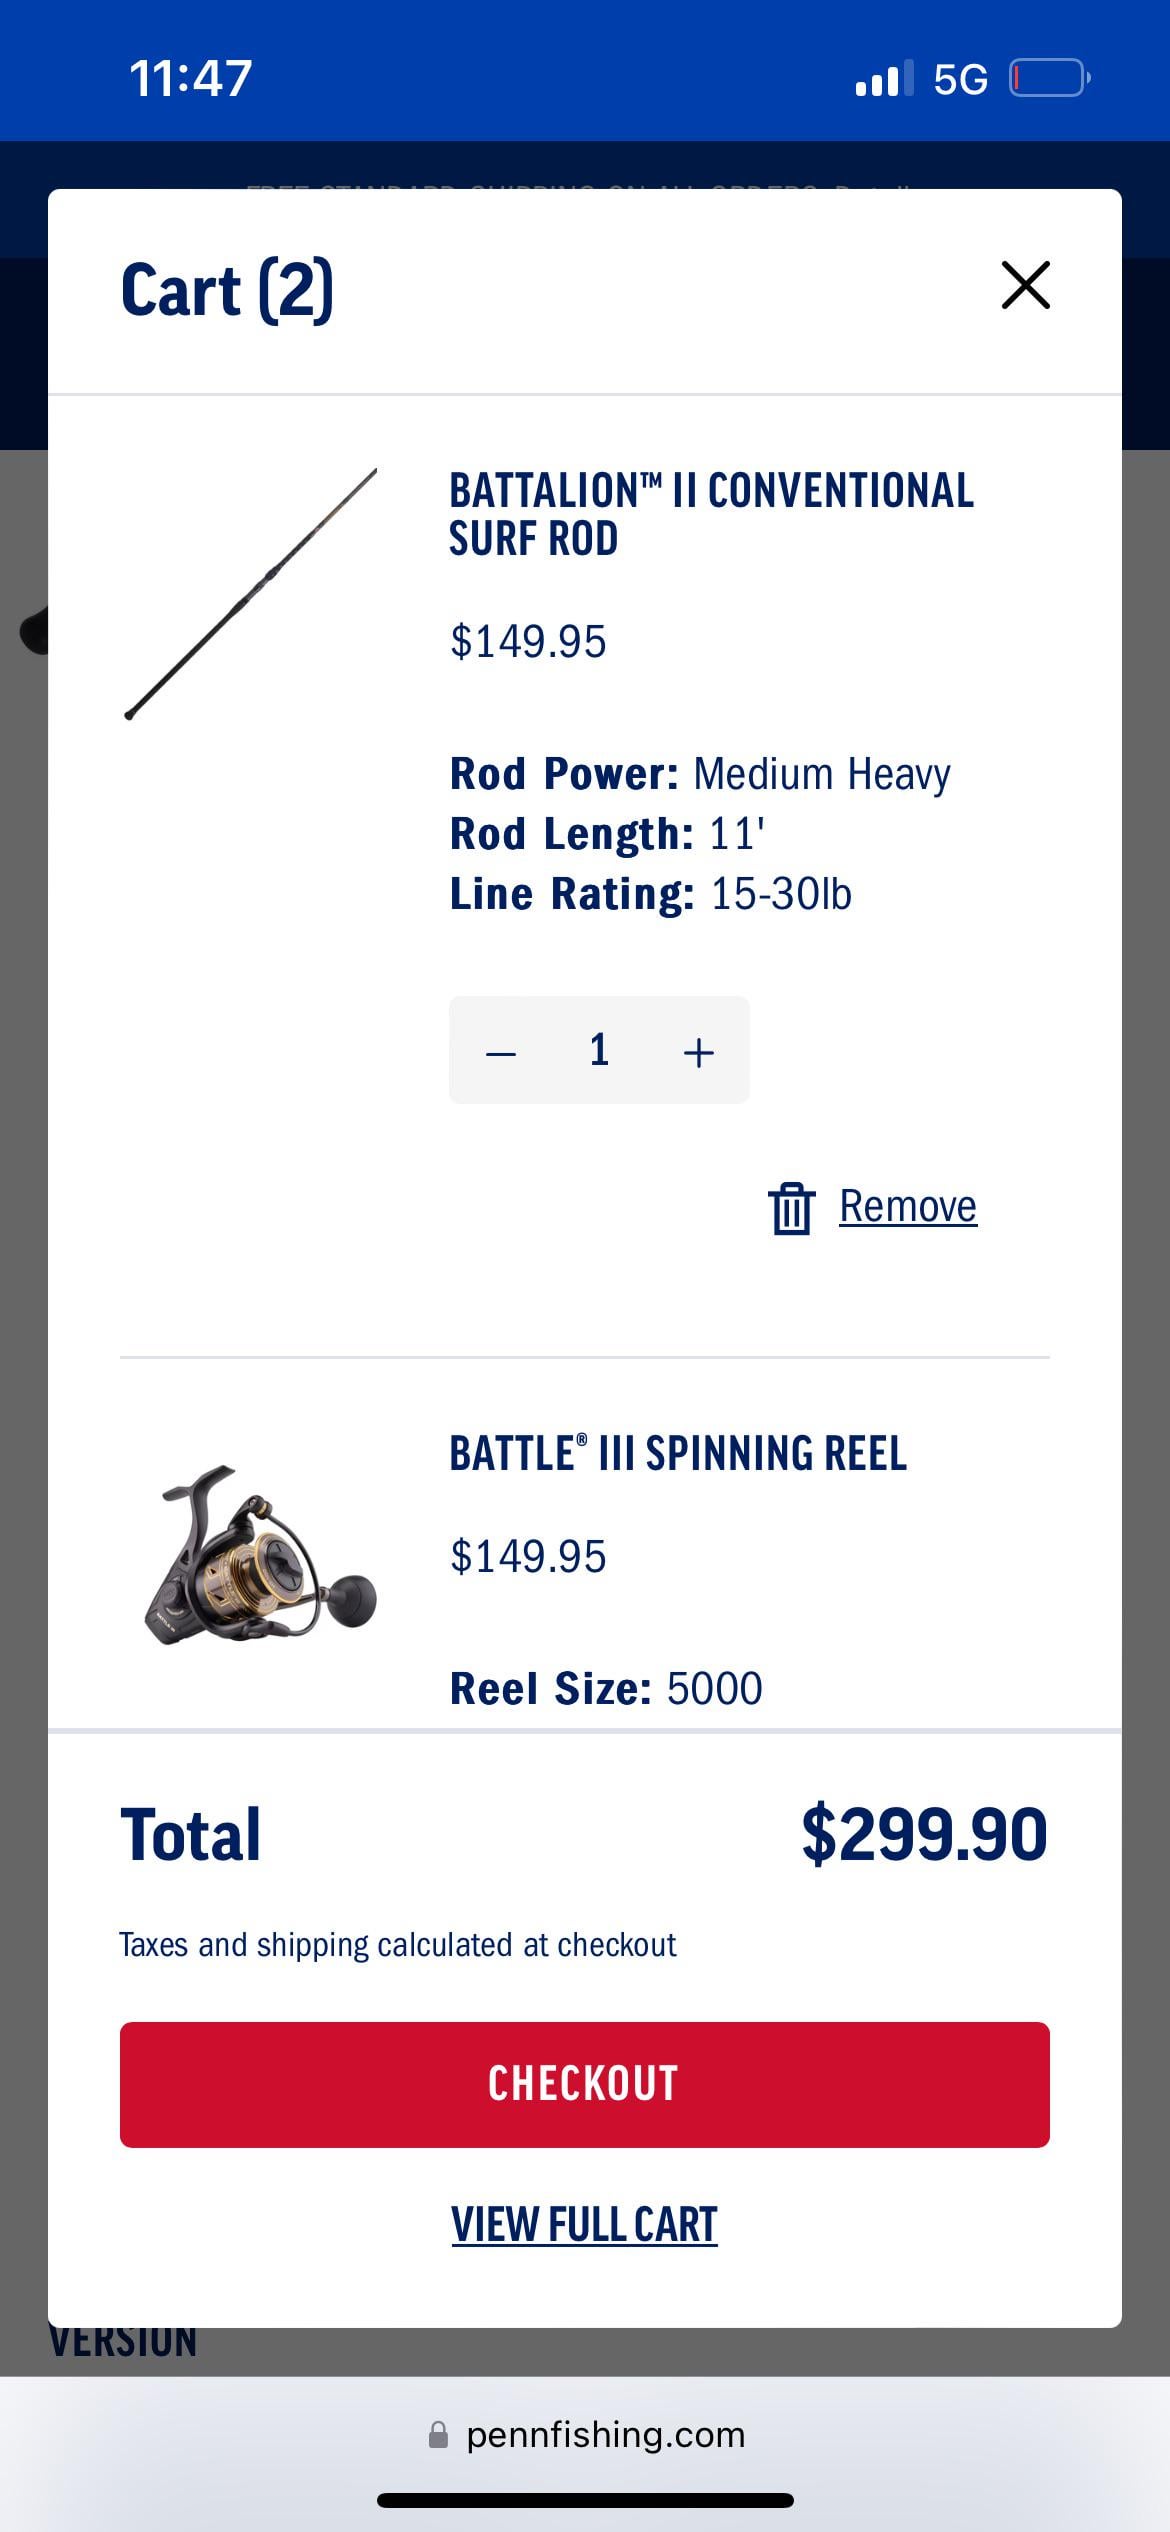Screen dimensions: 1170x2532
Task: Open View Full Cart link
Action: click(x=584, y=2225)
